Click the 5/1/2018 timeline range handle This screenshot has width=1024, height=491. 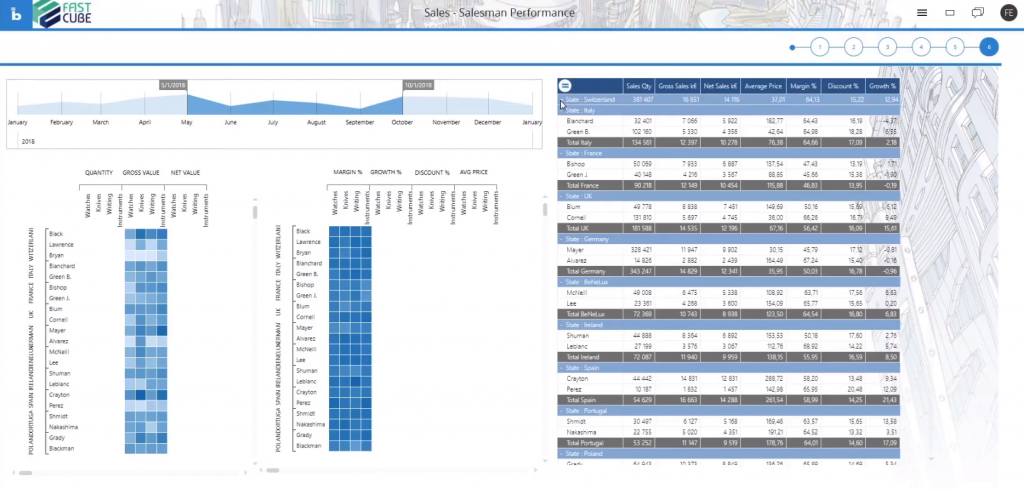(x=173, y=87)
